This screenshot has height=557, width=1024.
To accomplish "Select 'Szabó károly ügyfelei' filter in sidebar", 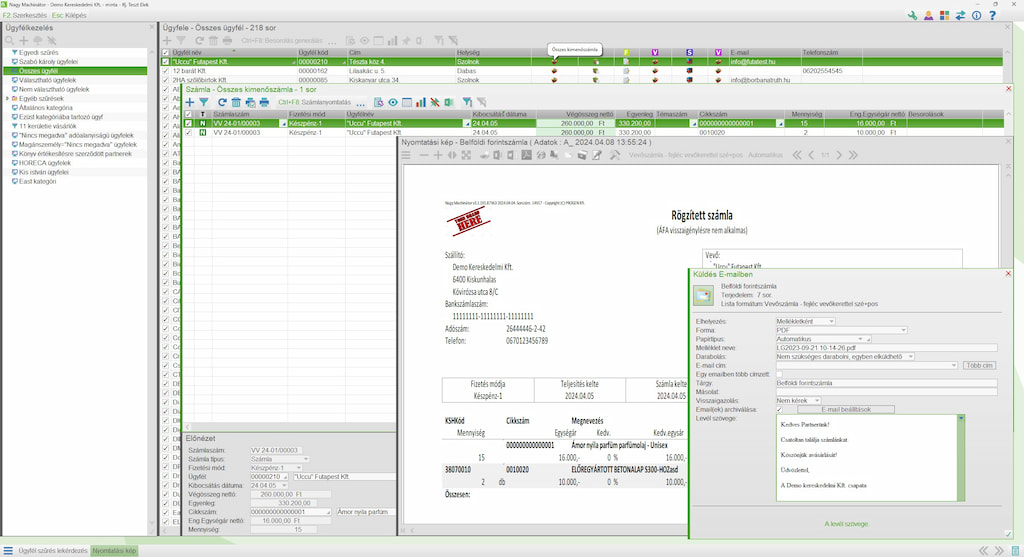I will [49, 62].
